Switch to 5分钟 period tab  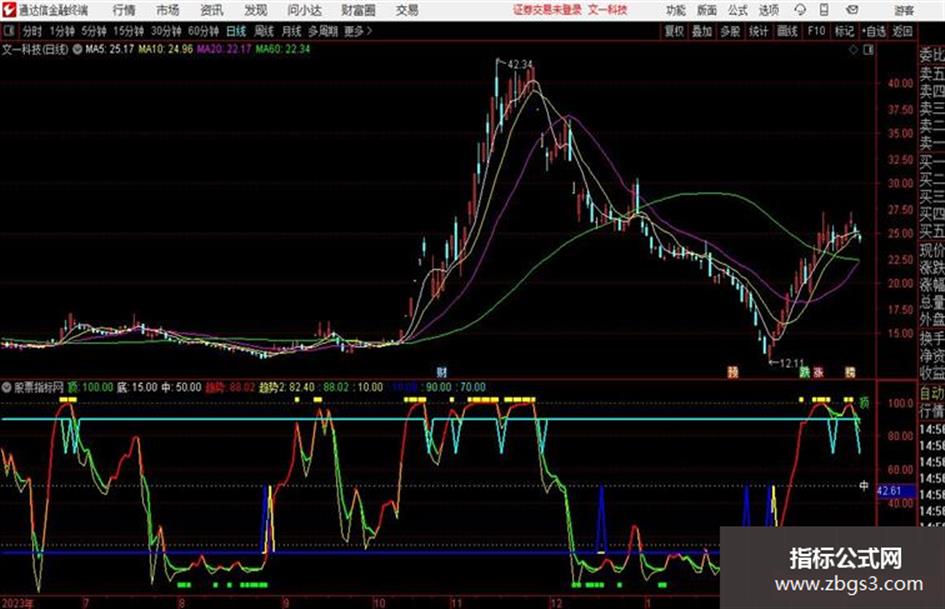tap(93, 31)
